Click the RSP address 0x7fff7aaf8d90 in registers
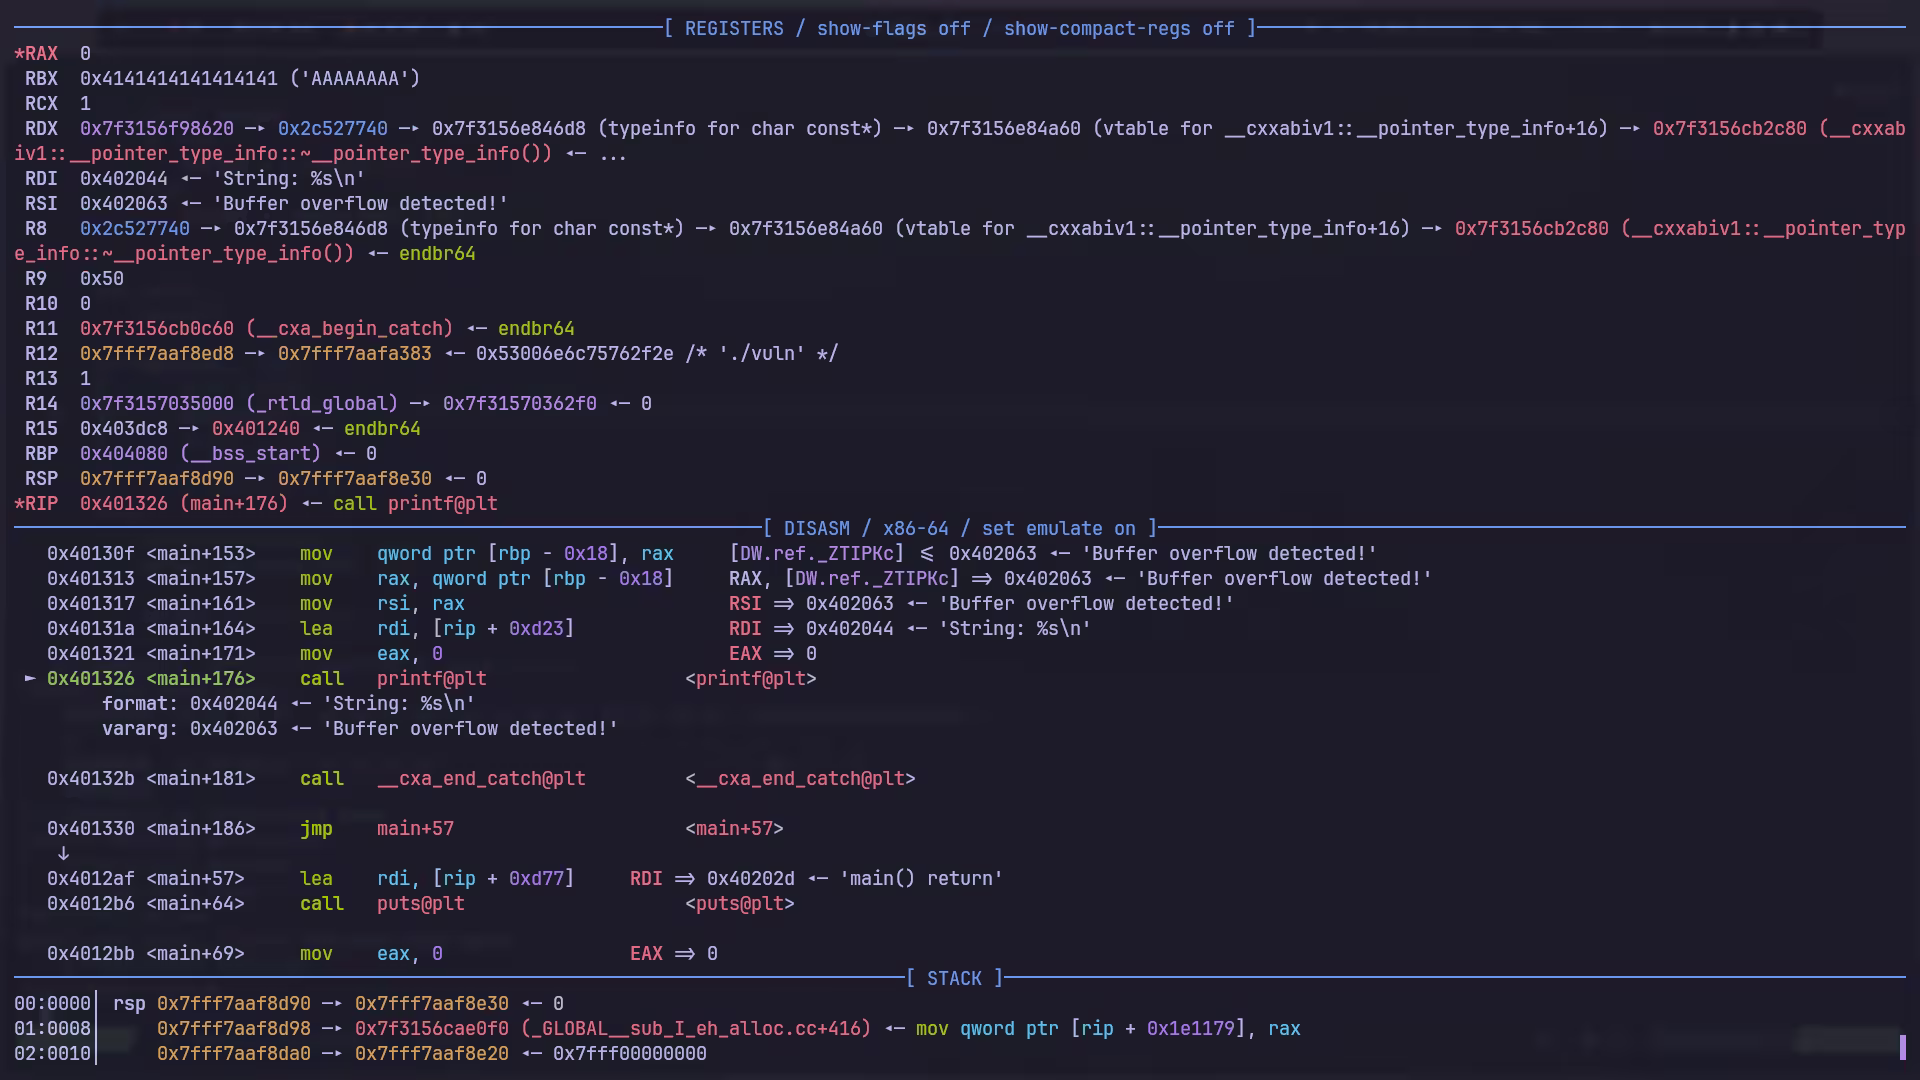 tap(156, 479)
